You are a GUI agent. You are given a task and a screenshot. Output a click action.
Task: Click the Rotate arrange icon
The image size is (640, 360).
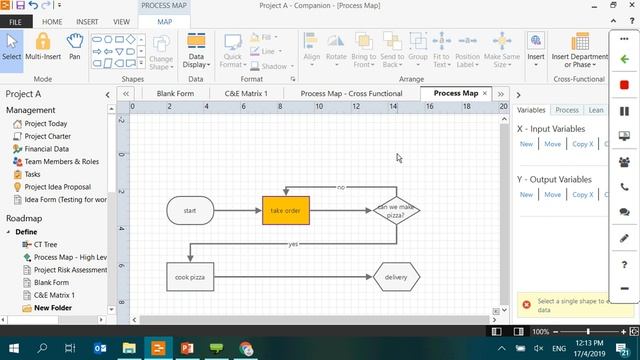click(x=336, y=50)
